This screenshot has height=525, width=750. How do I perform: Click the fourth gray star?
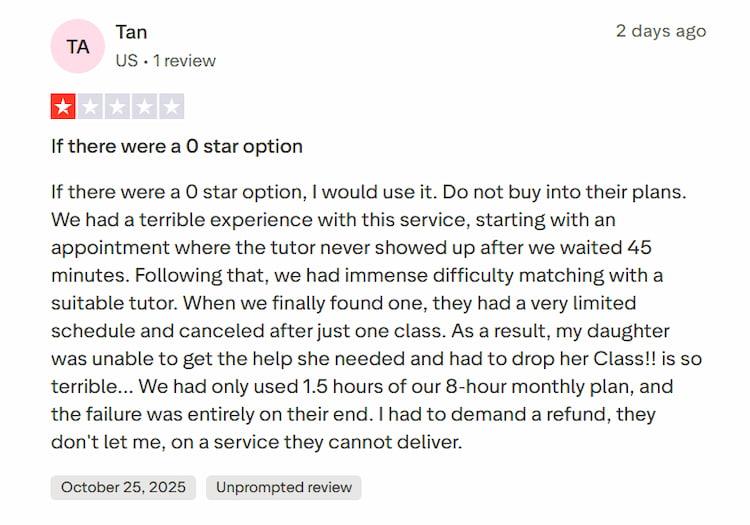pos(144,107)
